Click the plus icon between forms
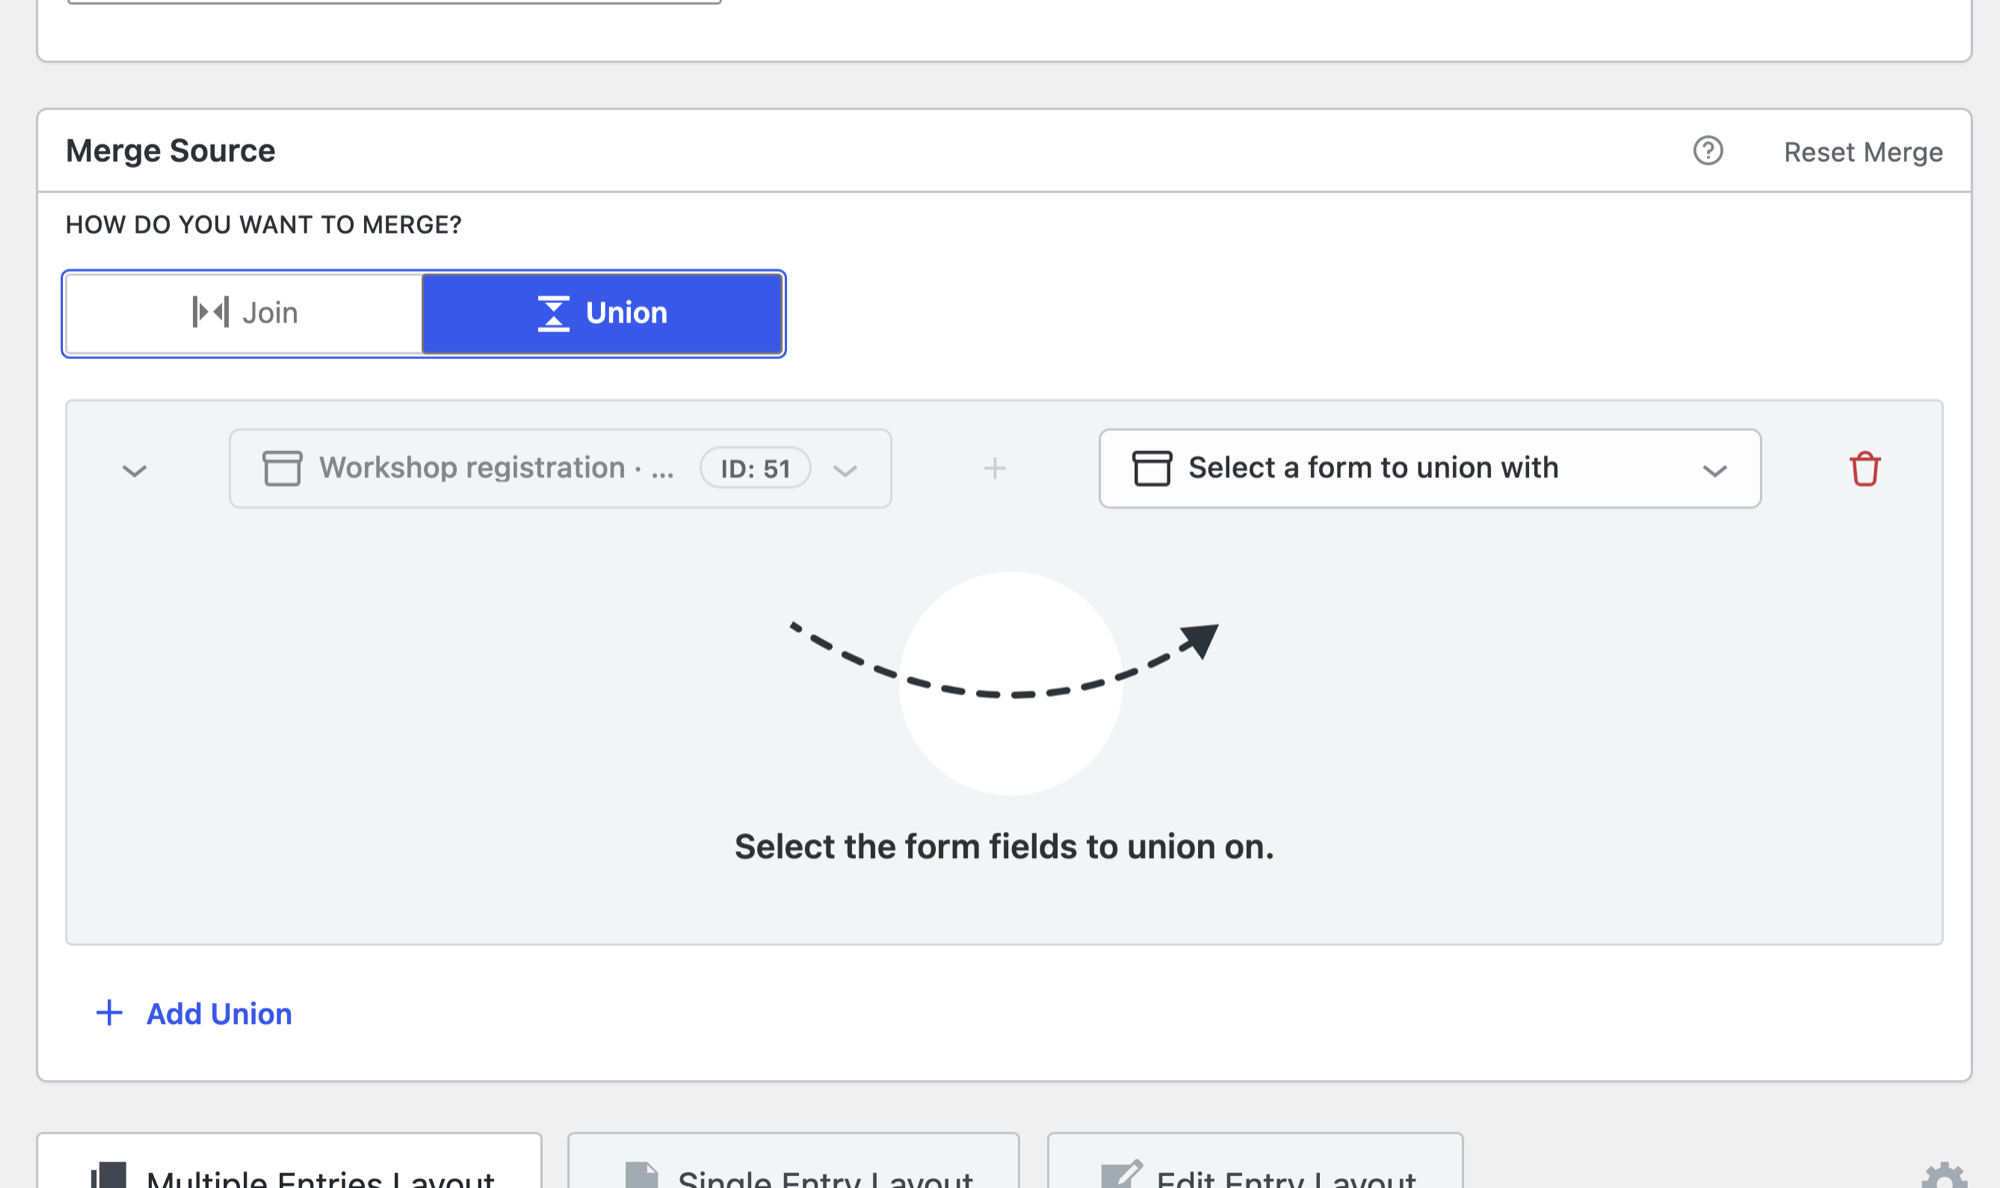This screenshot has width=2000, height=1188. pyautogui.click(x=994, y=468)
